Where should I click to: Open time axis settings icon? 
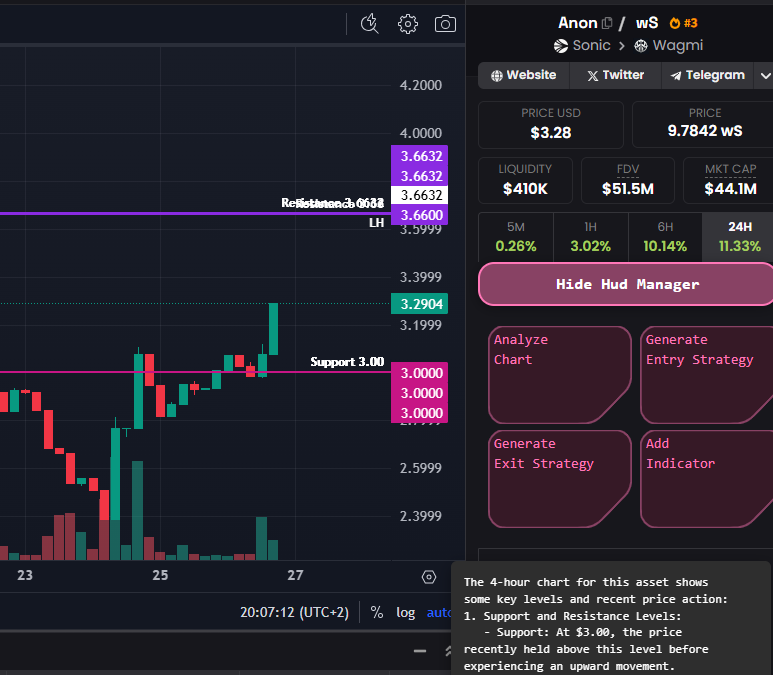tap(429, 576)
